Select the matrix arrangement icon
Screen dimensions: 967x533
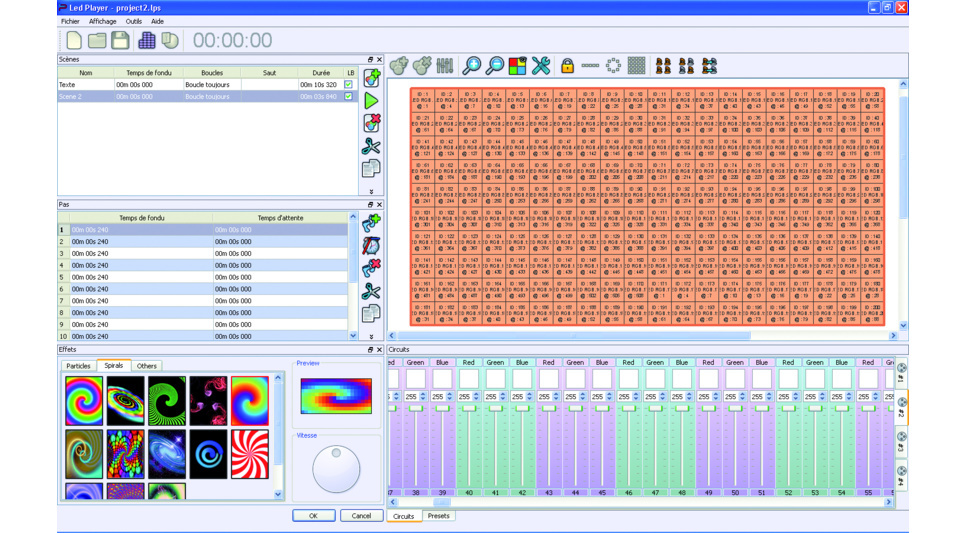pos(636,65)
